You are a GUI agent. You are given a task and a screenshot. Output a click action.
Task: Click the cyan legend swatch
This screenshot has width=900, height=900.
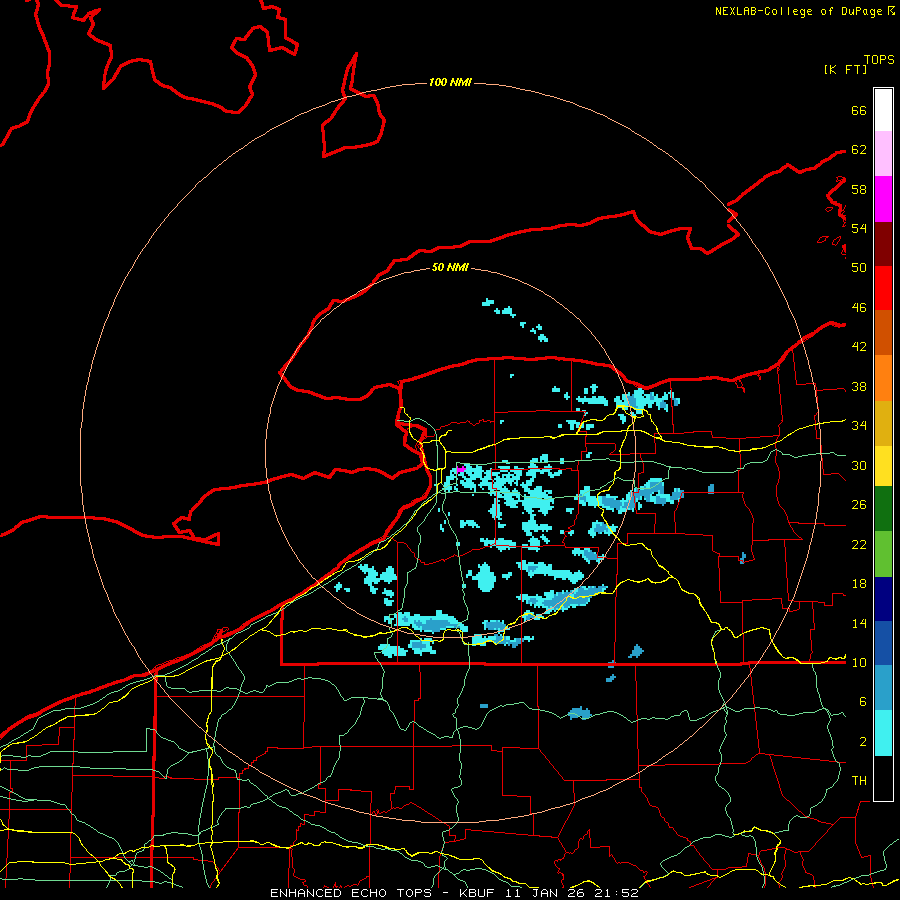(x=883, y=733)
